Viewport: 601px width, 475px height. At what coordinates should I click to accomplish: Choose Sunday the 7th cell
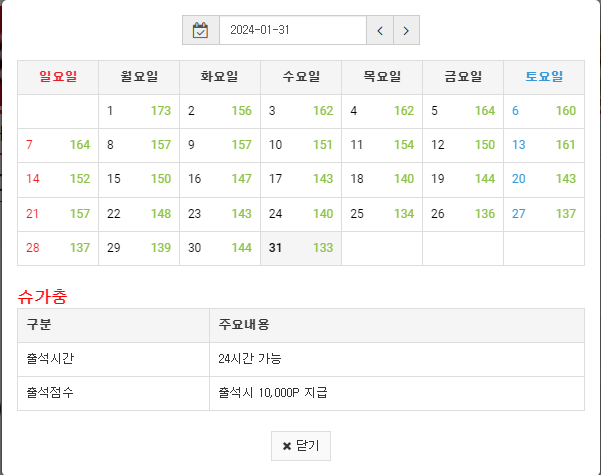58,145
